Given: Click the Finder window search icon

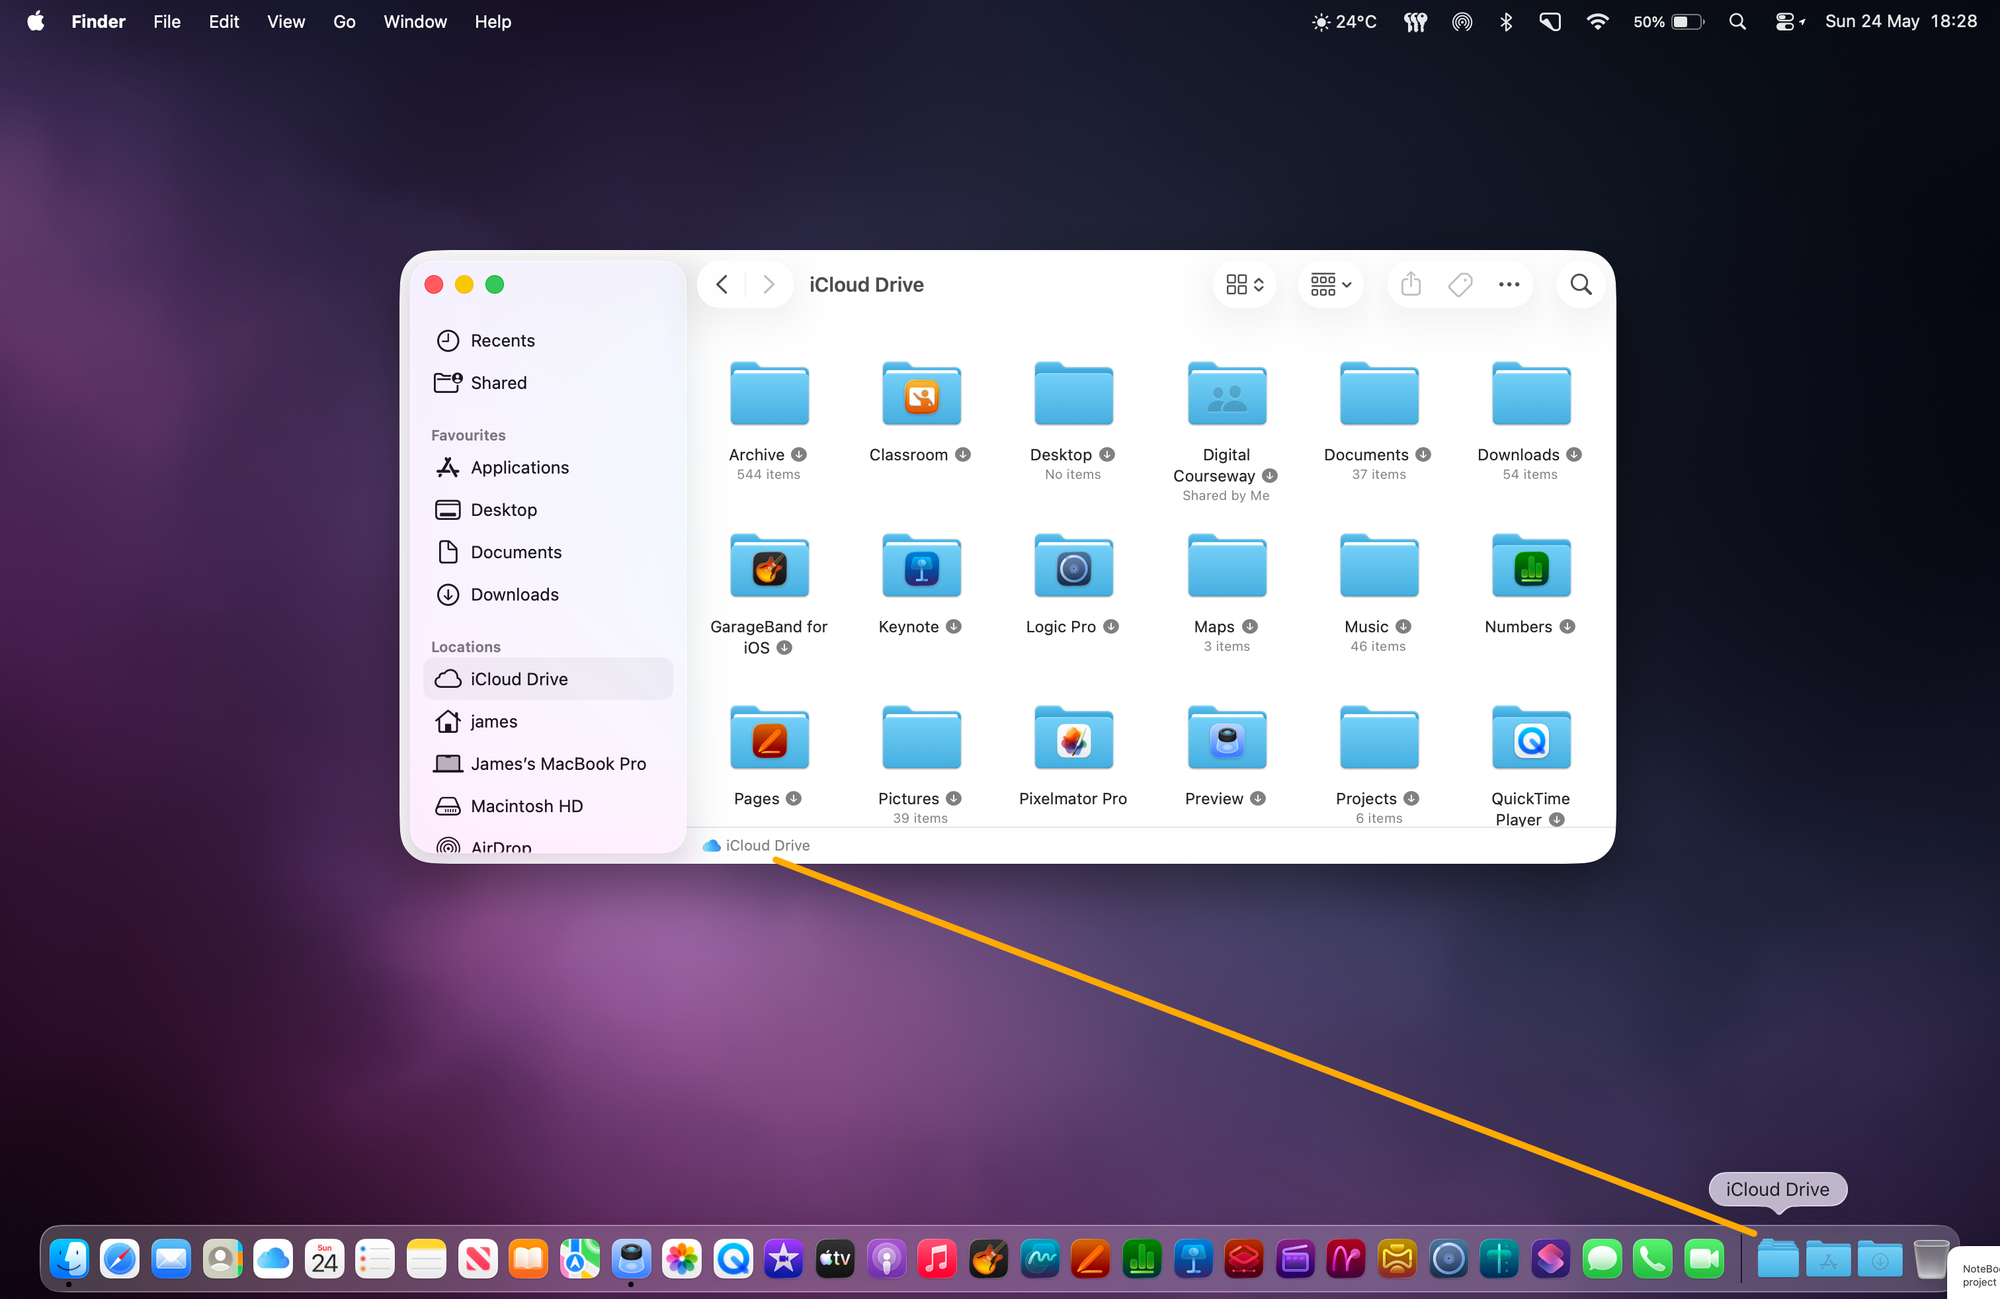Looking at the screenshot, I should pos(1581,285).
